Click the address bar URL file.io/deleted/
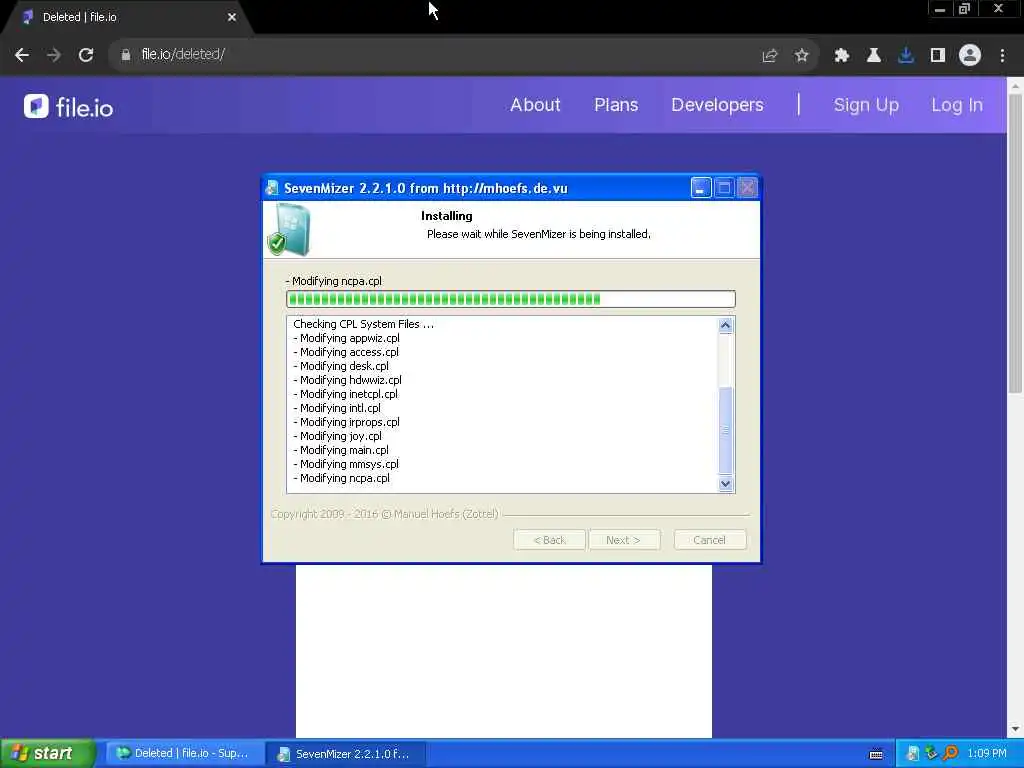 tap(183, 54)
